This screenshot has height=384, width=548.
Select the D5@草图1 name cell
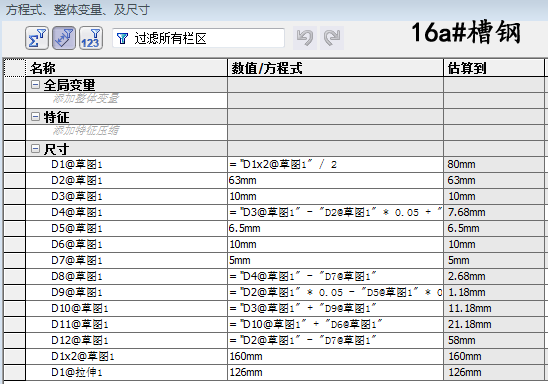click(x=127, y=229)
